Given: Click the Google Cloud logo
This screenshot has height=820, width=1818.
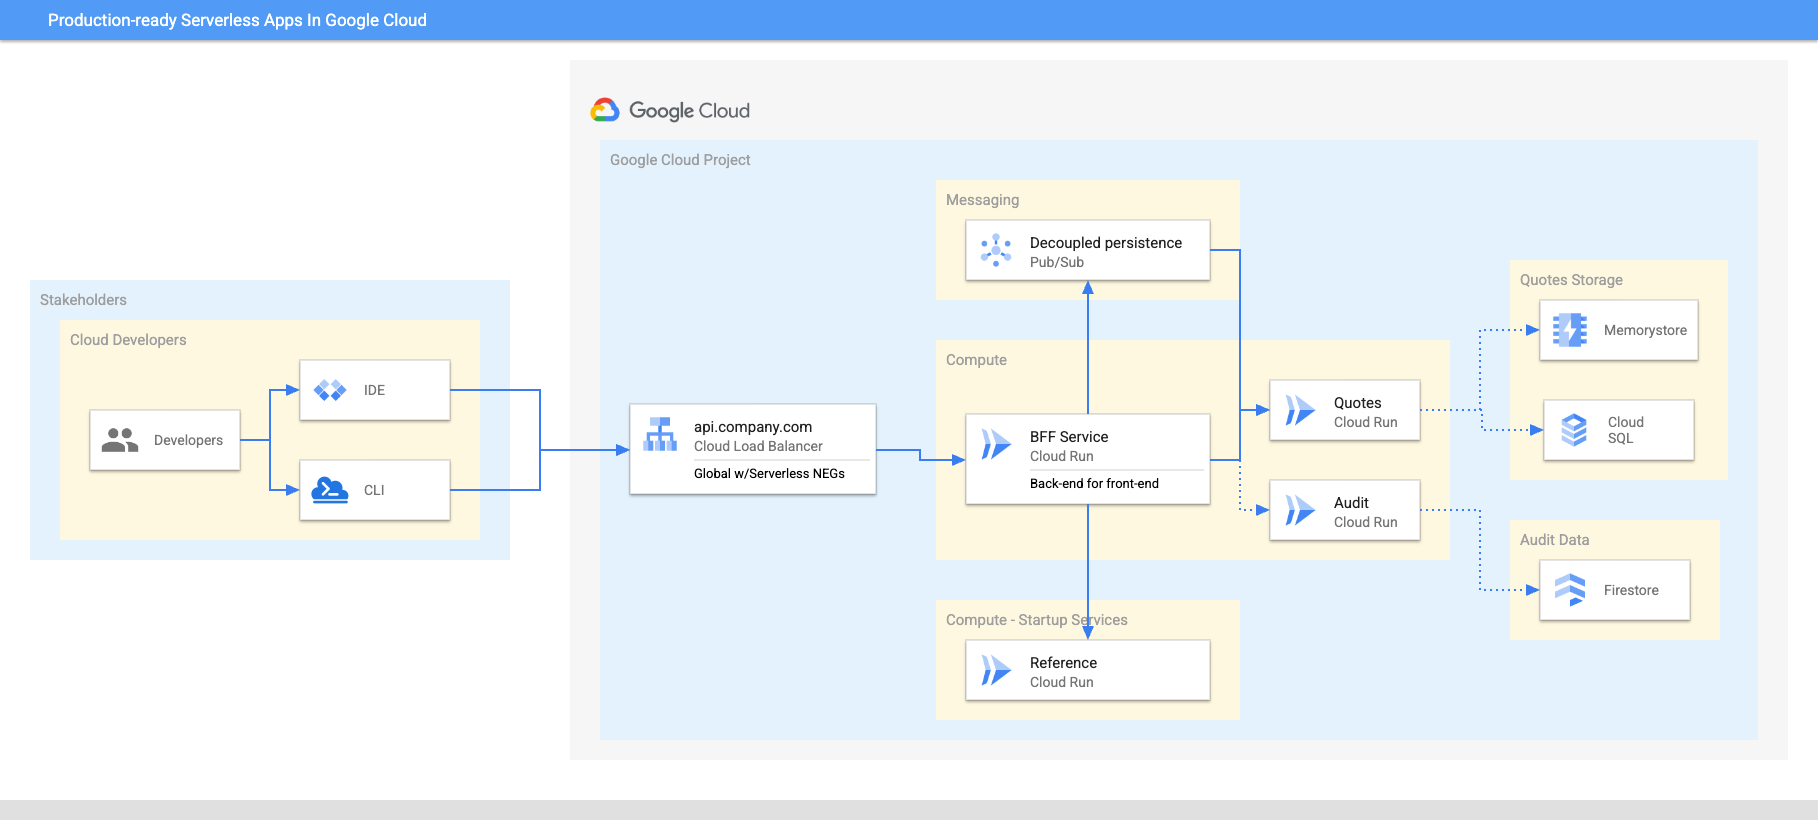Looking at the screenshot, I should coord(605,110).
